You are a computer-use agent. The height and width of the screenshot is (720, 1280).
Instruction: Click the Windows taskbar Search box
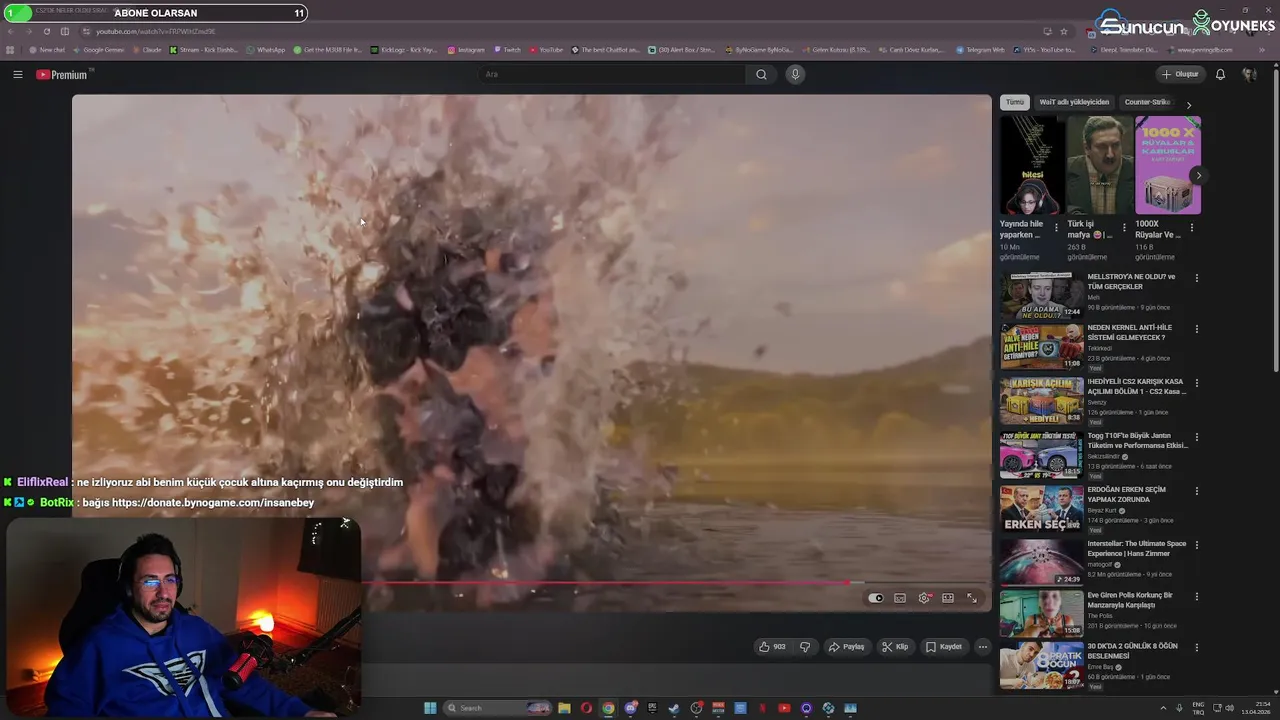(498, 708)
